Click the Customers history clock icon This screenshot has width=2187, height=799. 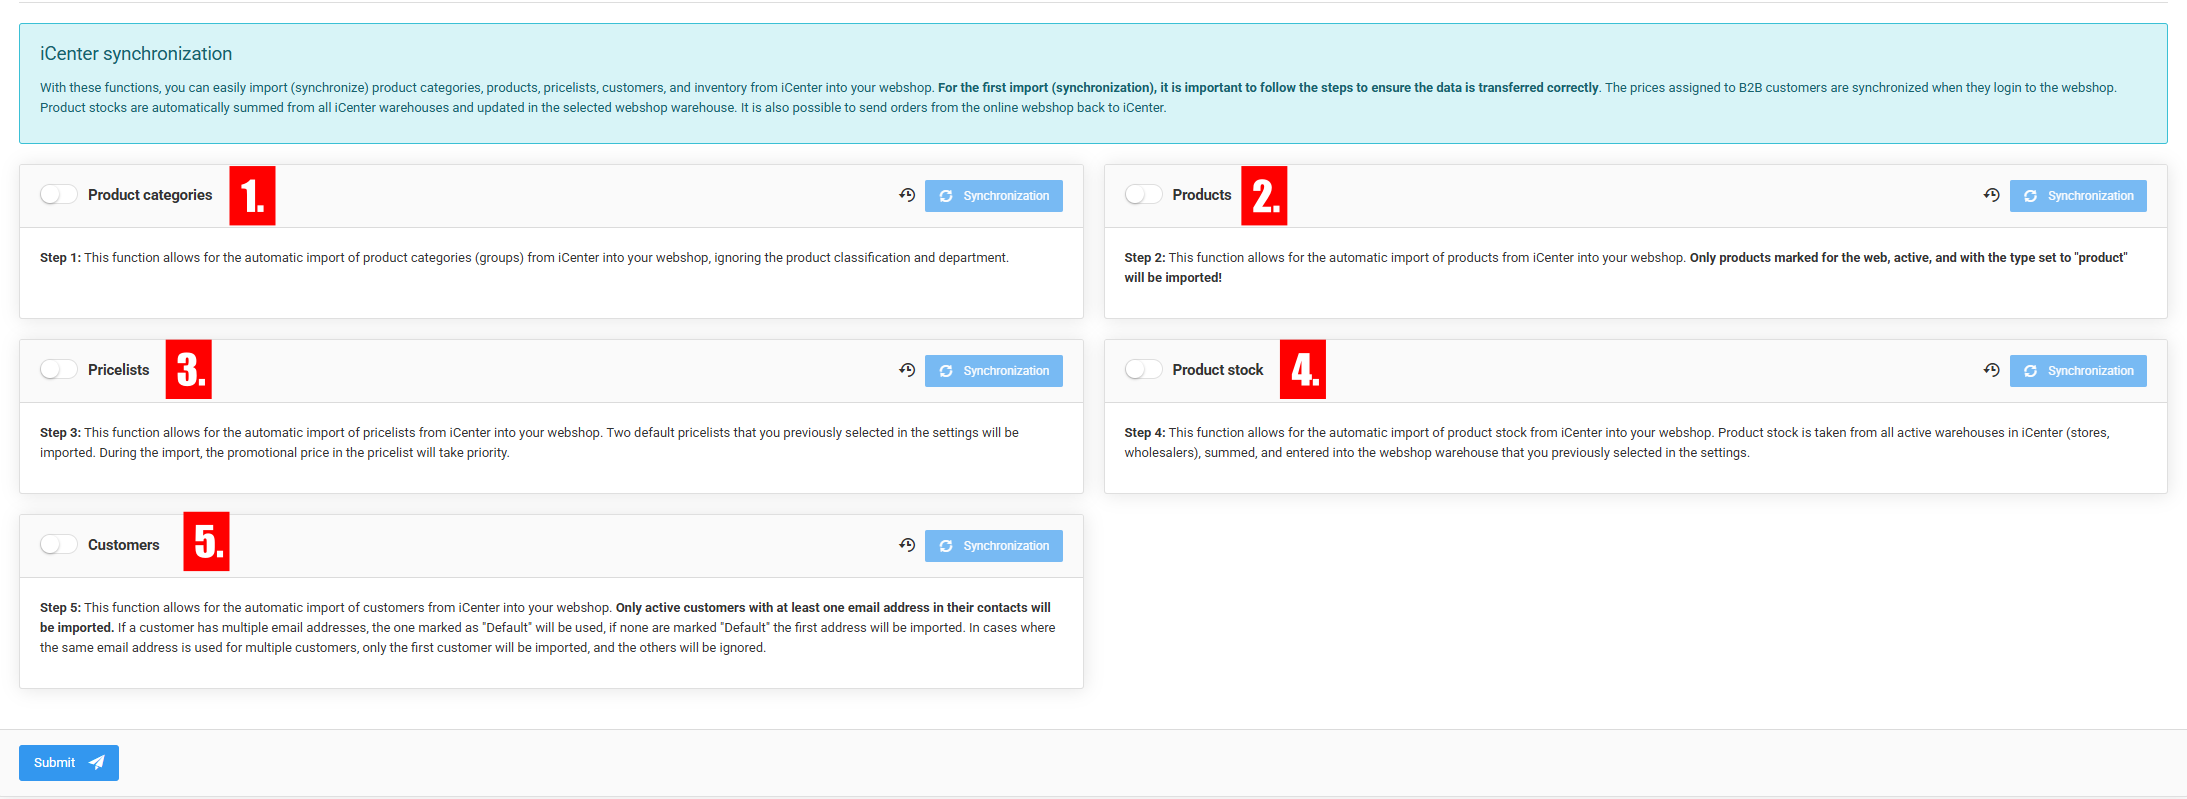click(907, 545)
